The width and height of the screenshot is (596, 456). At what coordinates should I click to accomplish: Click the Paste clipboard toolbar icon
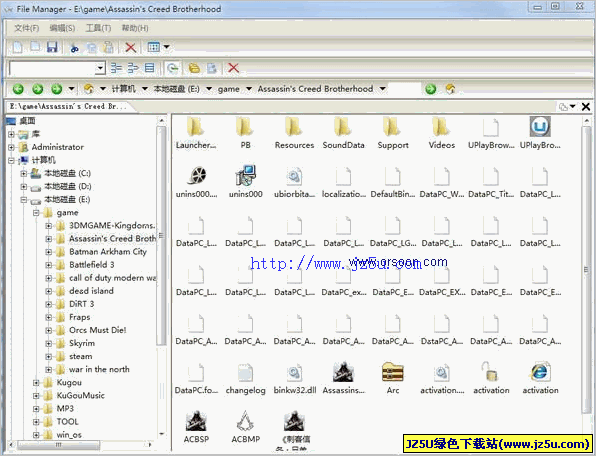tap(109, 47)
